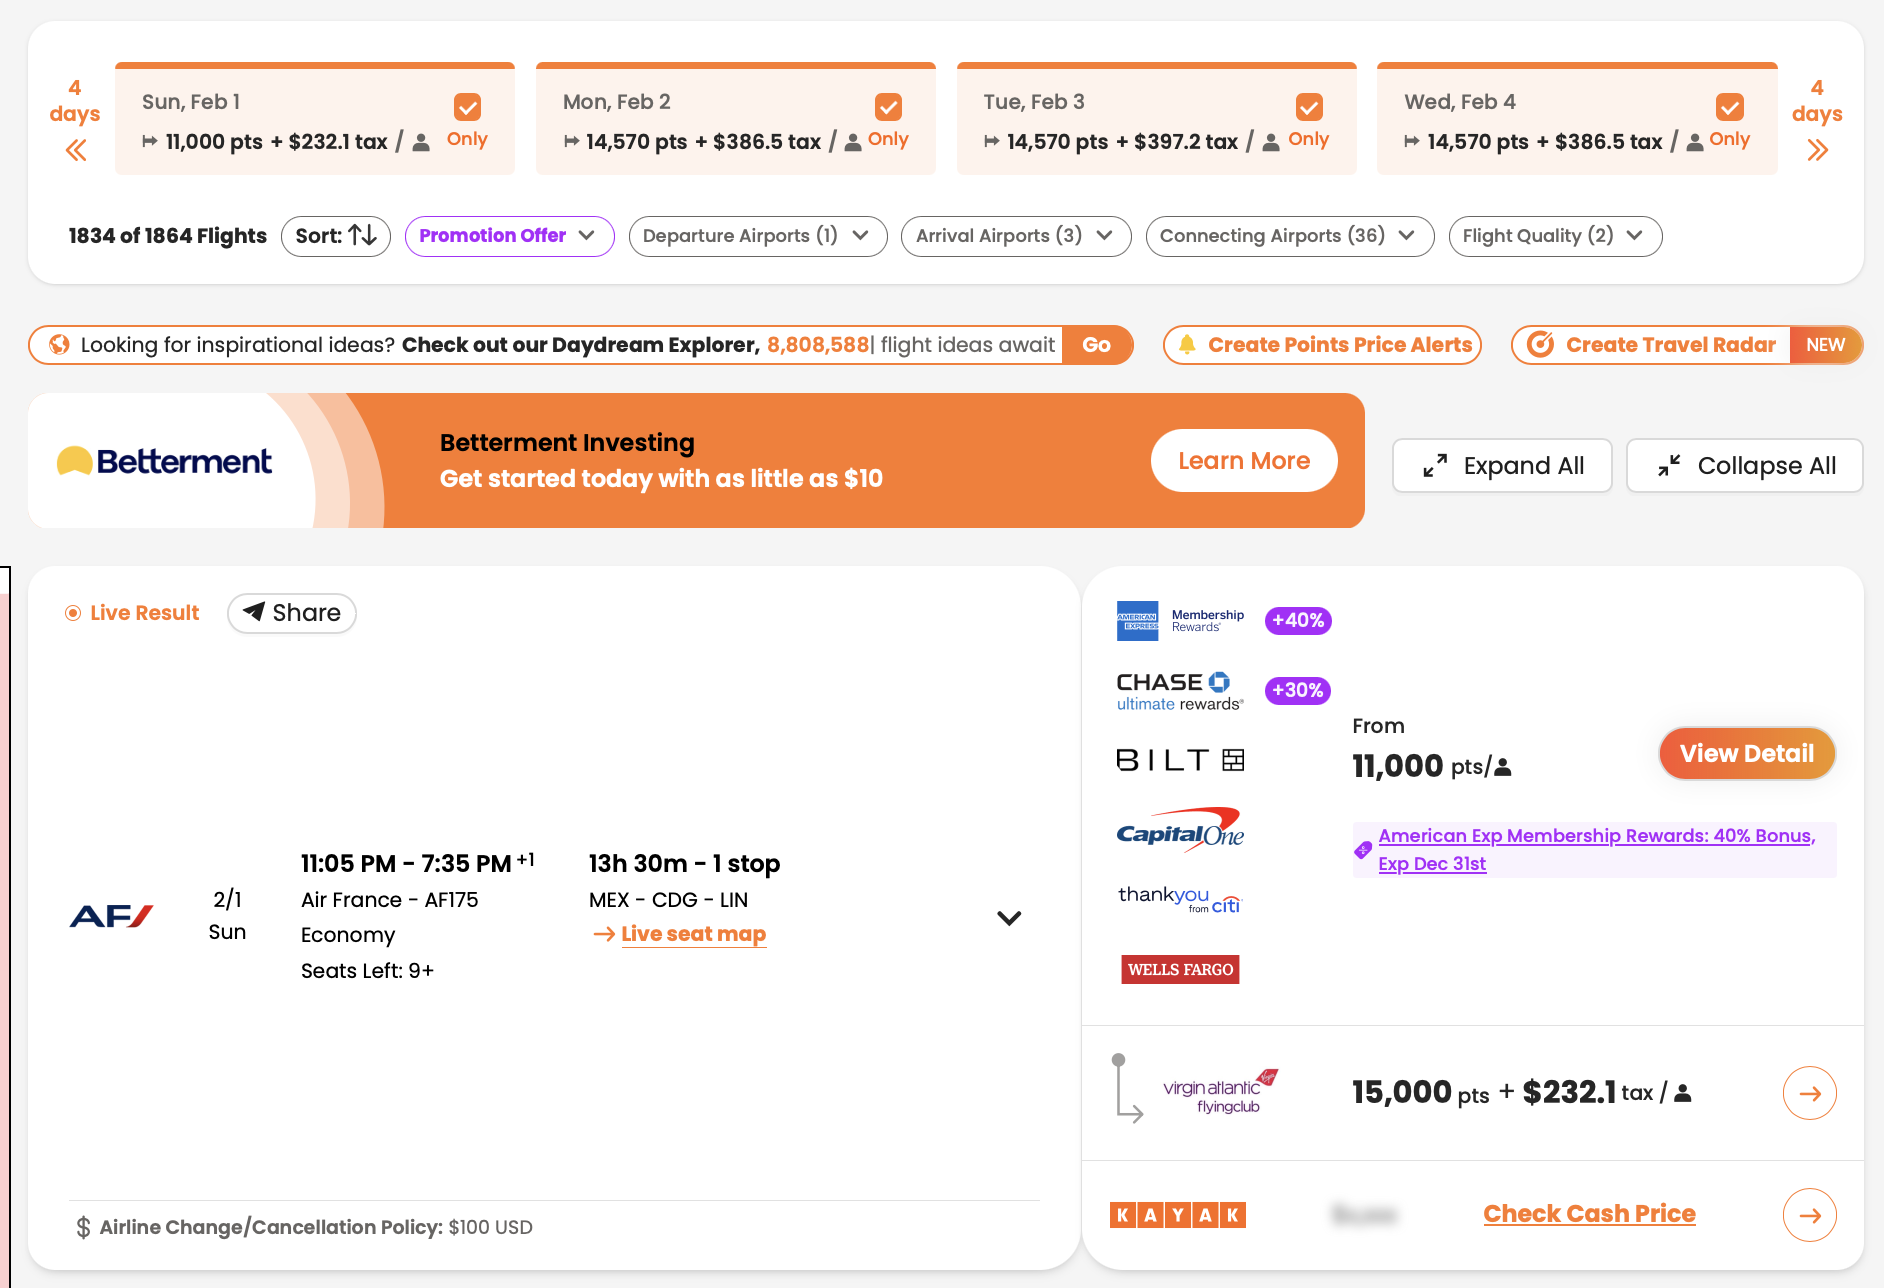Screen dimensions: 1884x1288
Task: Open the Promotion Offer dropdown
Action: (509, 236)
